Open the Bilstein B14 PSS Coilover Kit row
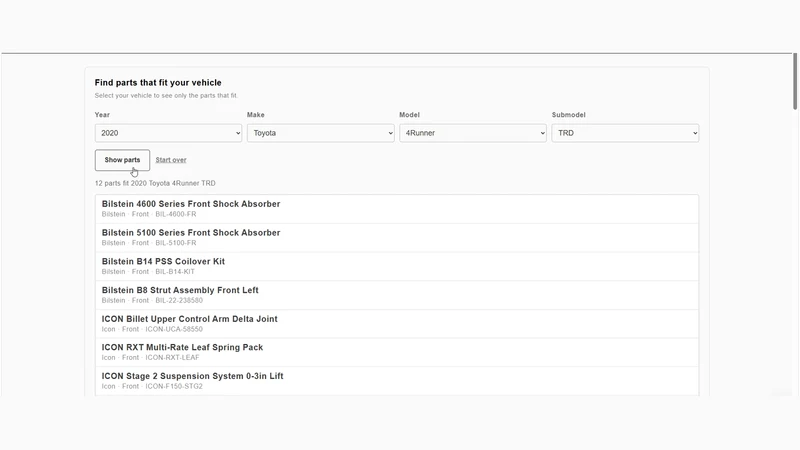This screenshot has width=800, height=450. point(396,266)
